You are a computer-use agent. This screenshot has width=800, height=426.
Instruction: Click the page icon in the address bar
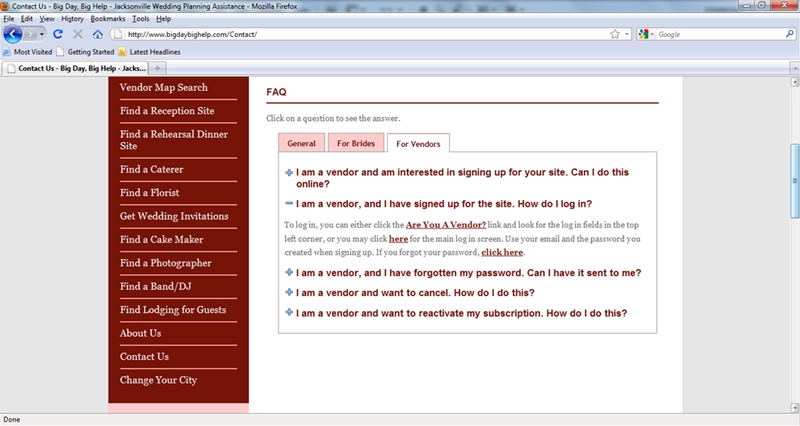tap(118, 34)
